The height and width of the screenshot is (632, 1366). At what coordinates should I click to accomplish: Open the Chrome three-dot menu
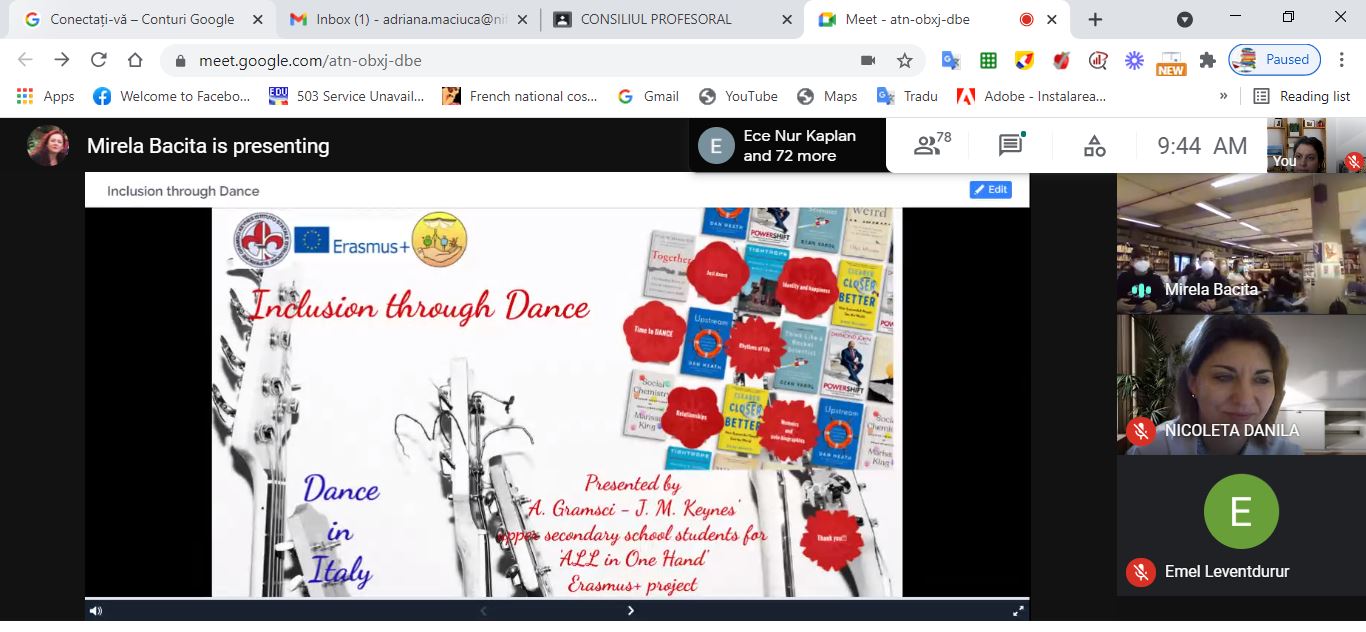[1342, 60]
